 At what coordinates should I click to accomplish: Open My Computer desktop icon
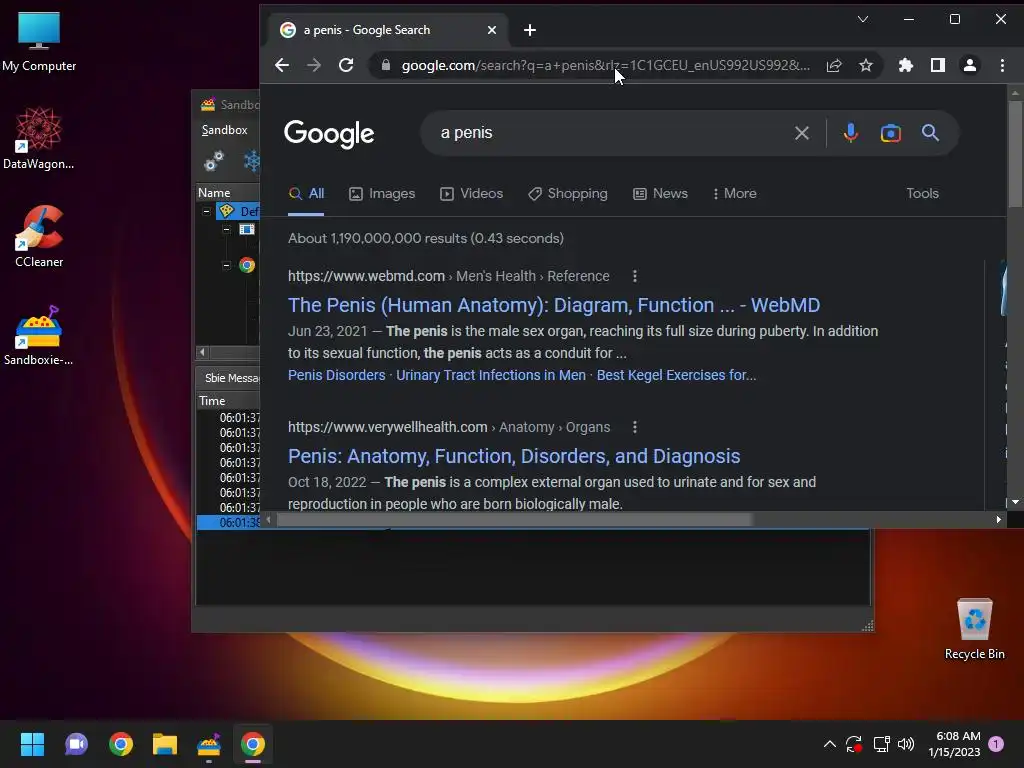[x=39, y=42]
